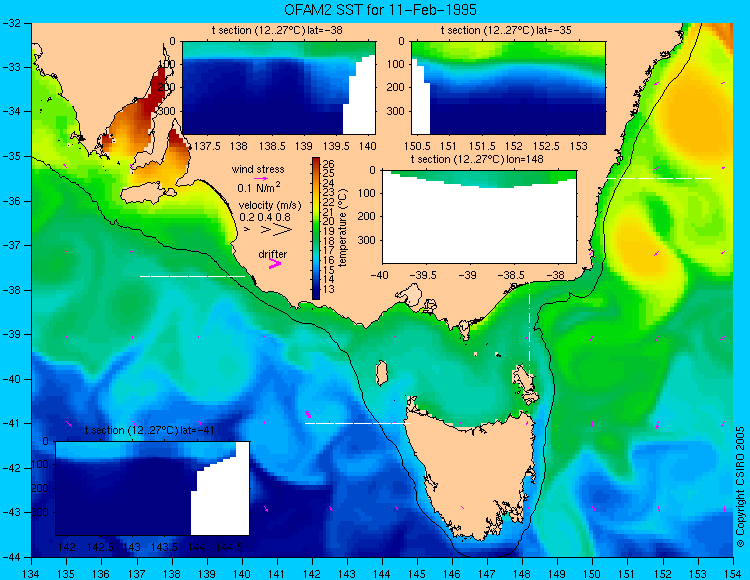Click "152.5" on the lat=-35 inset axis
The height and width of the screenshot is (580, 750).
click(546, 146)
